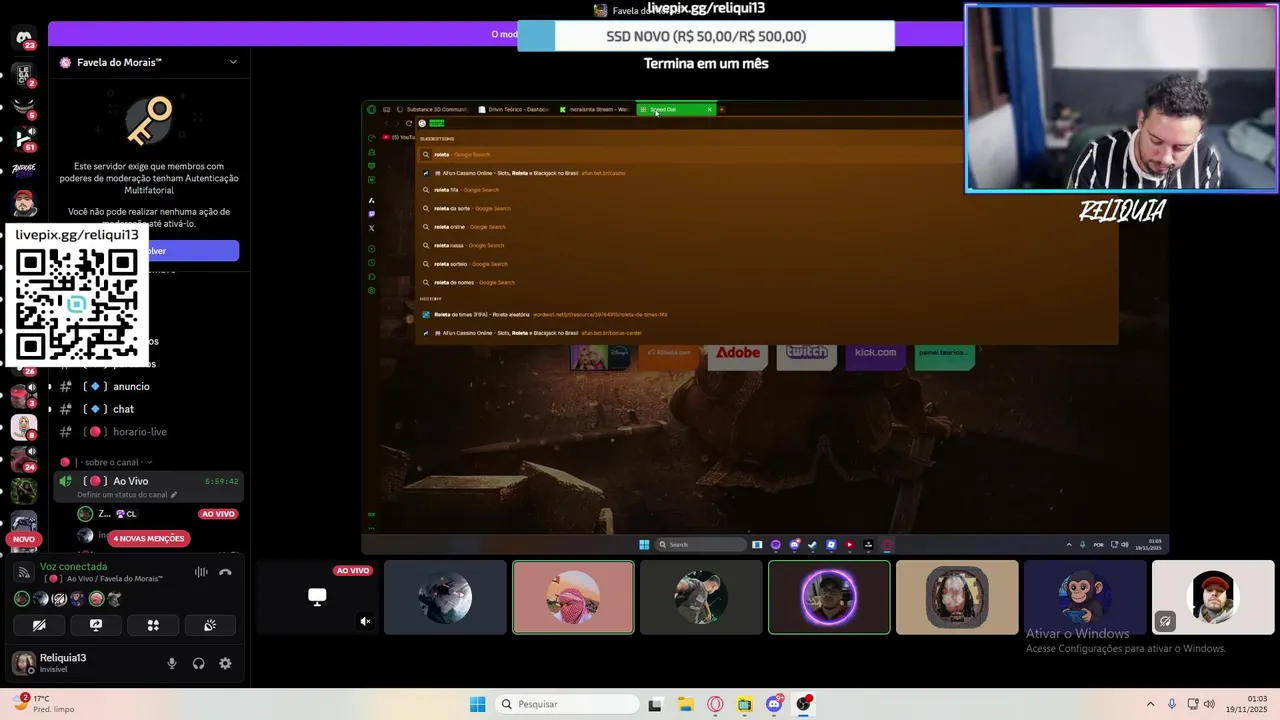Choose 'roleta fifa' Google suggestion
Screen dimensions: 1280x720
pos(766,190)
